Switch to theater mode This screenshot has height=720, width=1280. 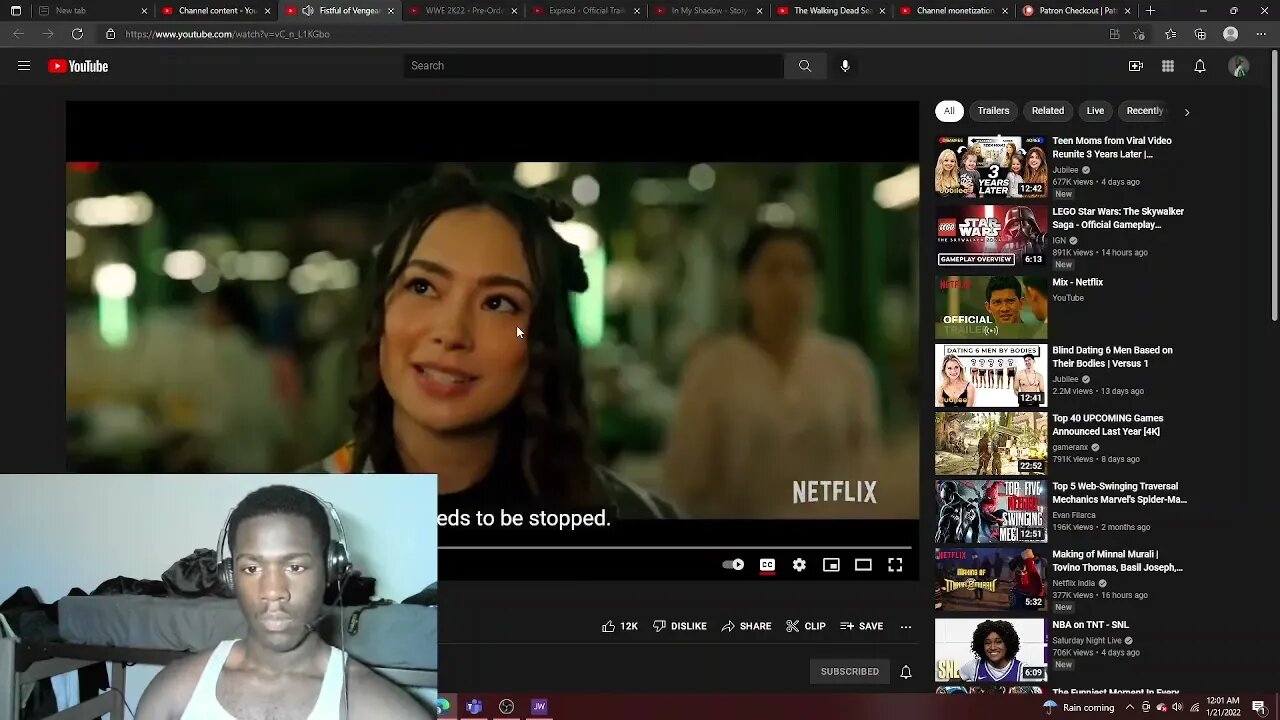863,565
